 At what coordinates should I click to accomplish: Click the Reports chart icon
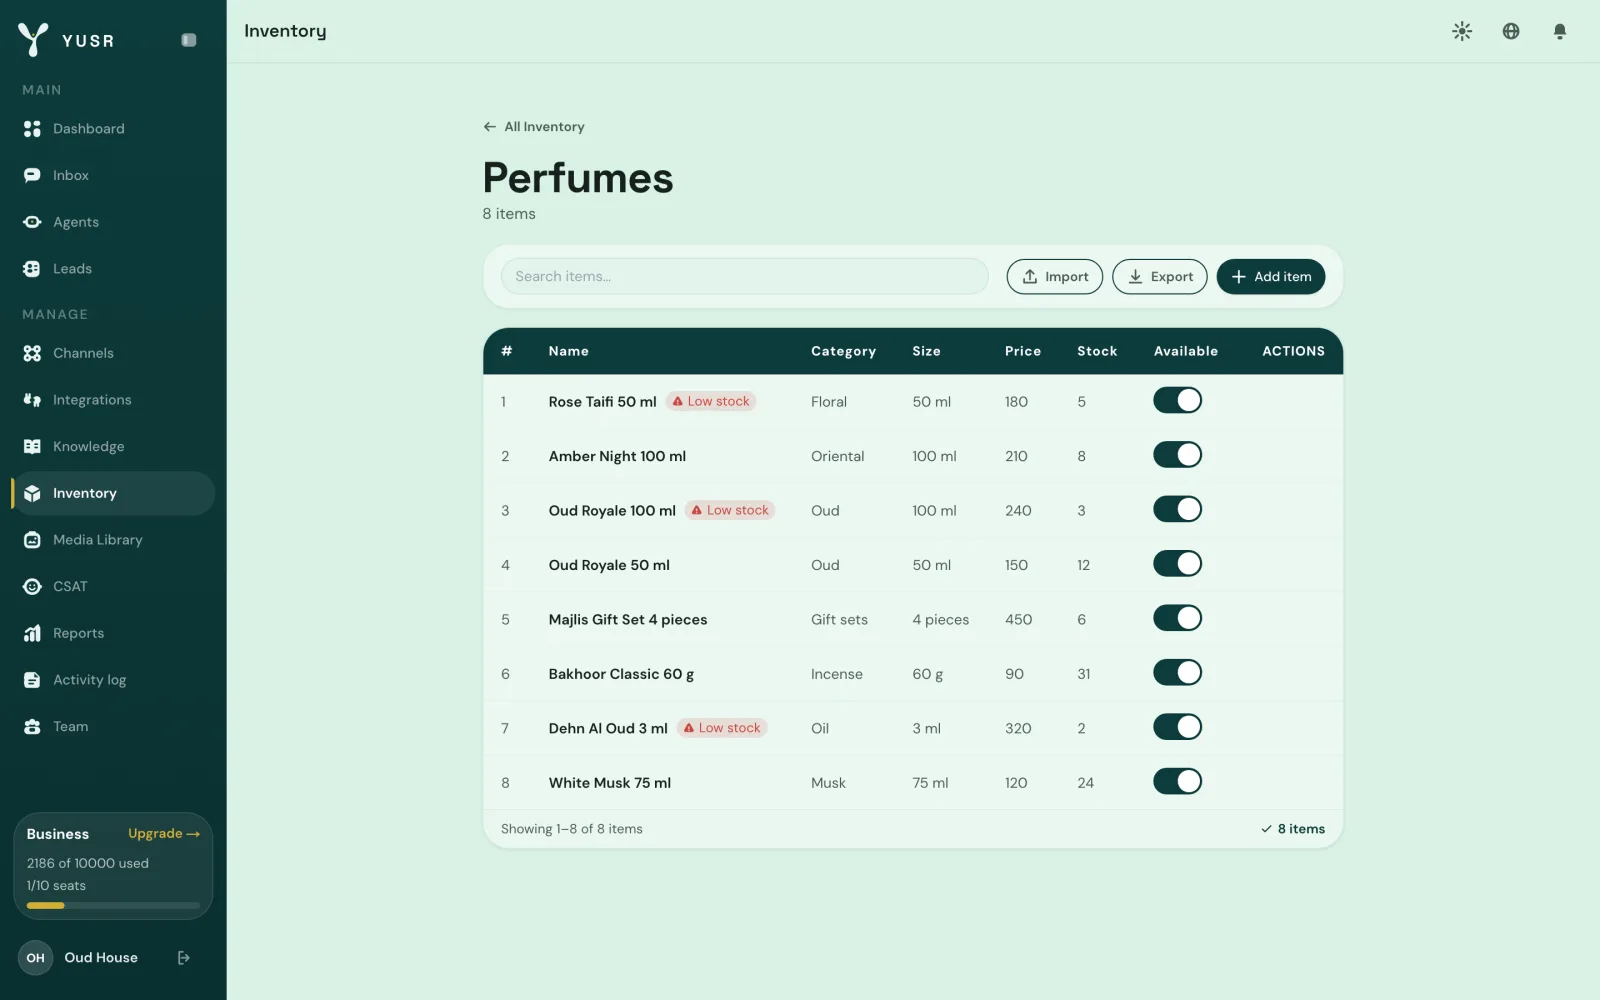coord(32,633)
